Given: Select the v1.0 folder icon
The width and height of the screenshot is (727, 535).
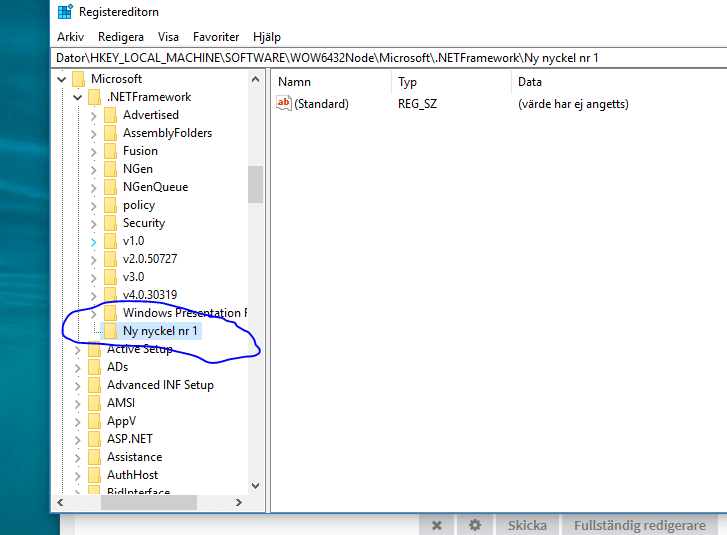Looking at the screenshot, I should [x=110, y=241].
